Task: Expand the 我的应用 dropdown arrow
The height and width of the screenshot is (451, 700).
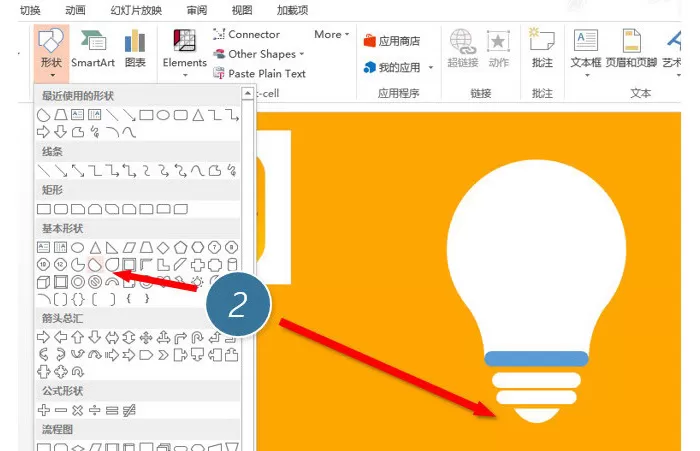Action: click(x=431, y=67)
